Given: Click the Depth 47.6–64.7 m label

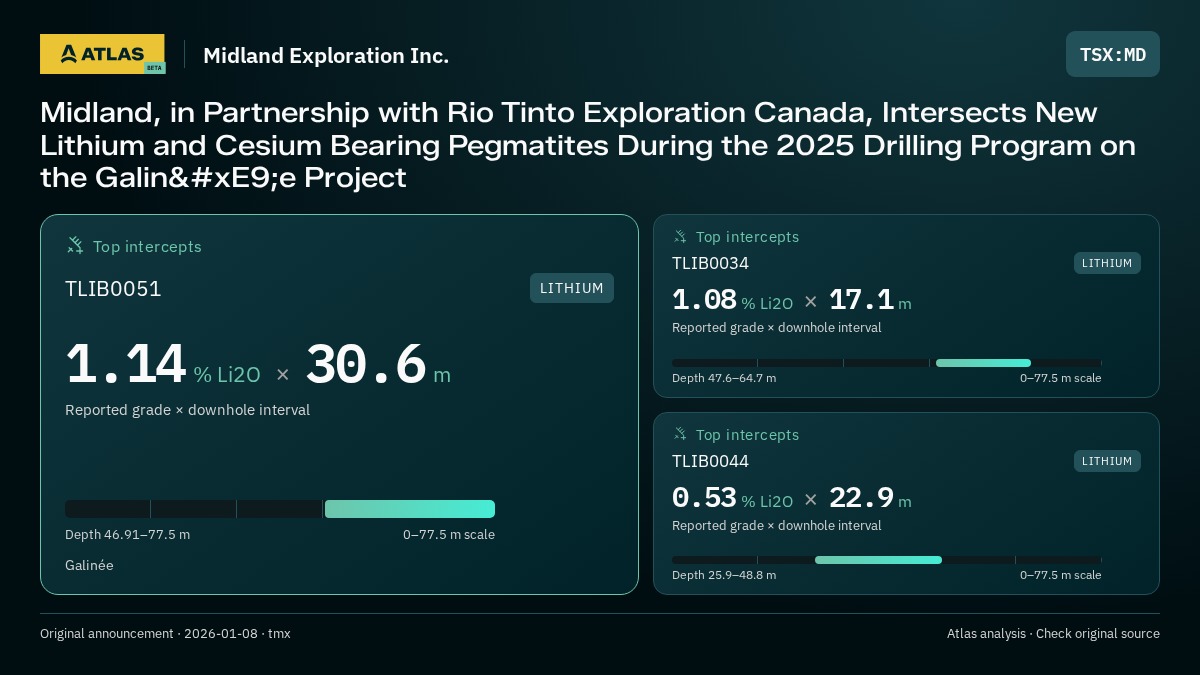Looking at the screenshot, I should click(x=724, y=378).
